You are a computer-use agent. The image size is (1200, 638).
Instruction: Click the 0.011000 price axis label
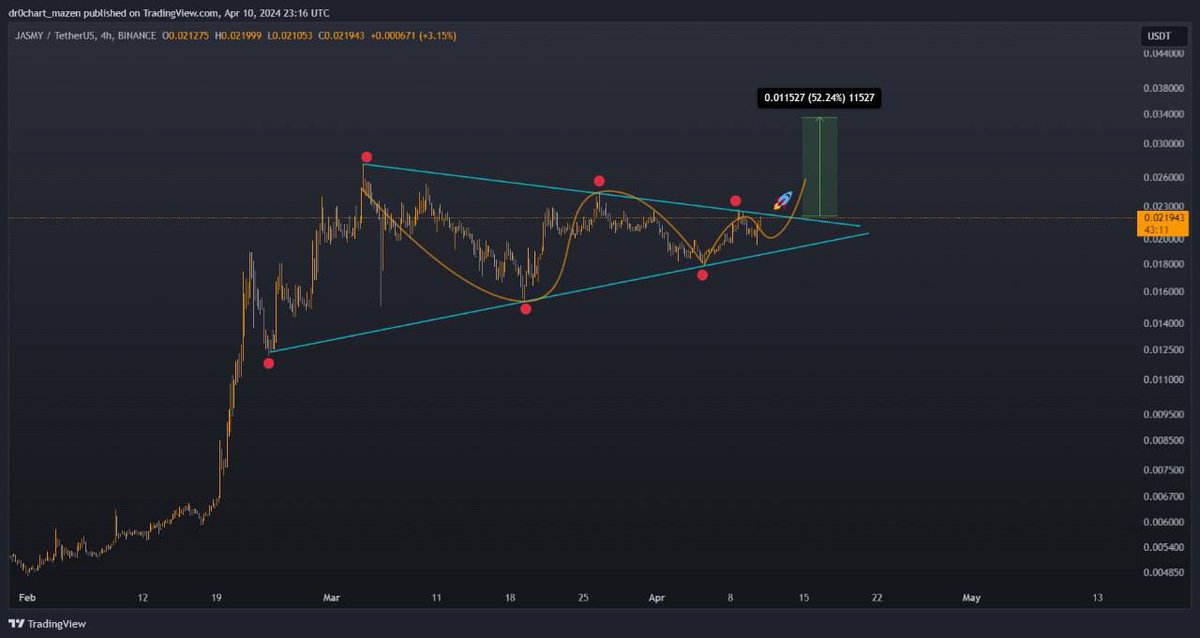pyautogui.click(x=1162, y=380)
